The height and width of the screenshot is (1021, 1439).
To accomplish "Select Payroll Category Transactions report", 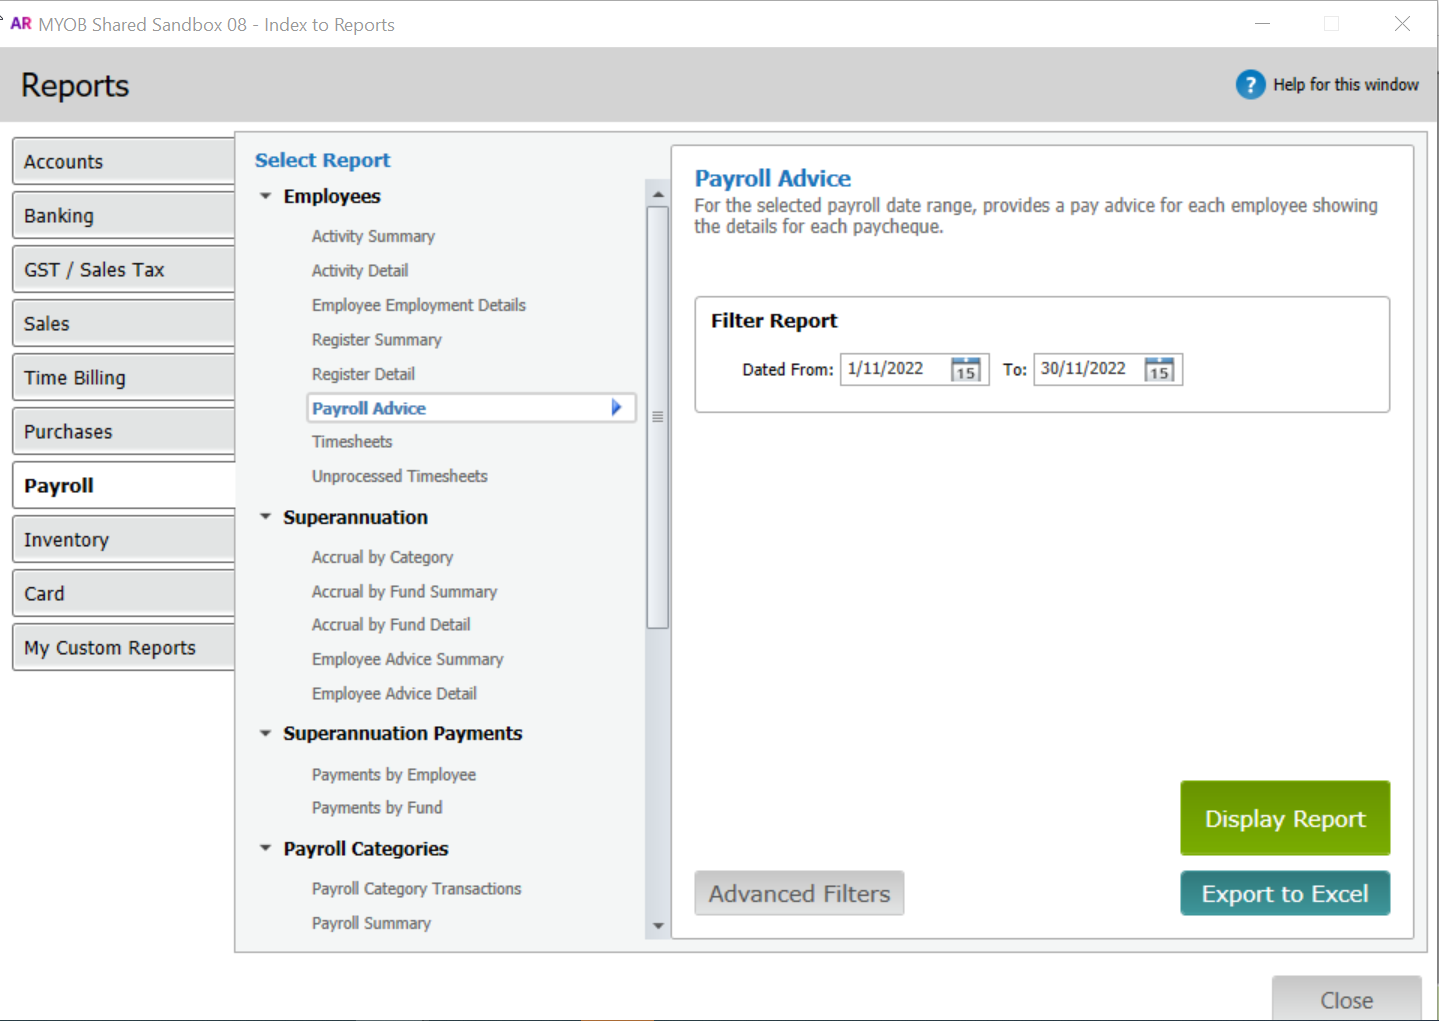I will click(417, 888).
